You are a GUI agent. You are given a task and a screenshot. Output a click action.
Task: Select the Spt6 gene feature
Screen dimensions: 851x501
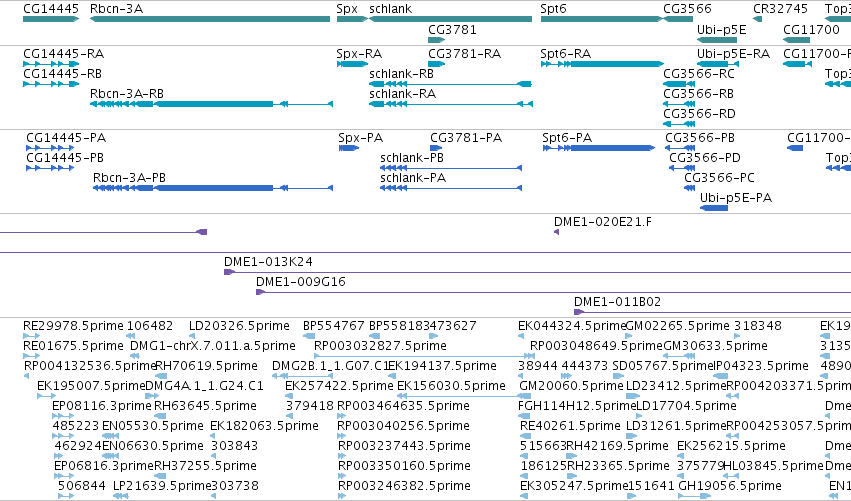point(601,19)
